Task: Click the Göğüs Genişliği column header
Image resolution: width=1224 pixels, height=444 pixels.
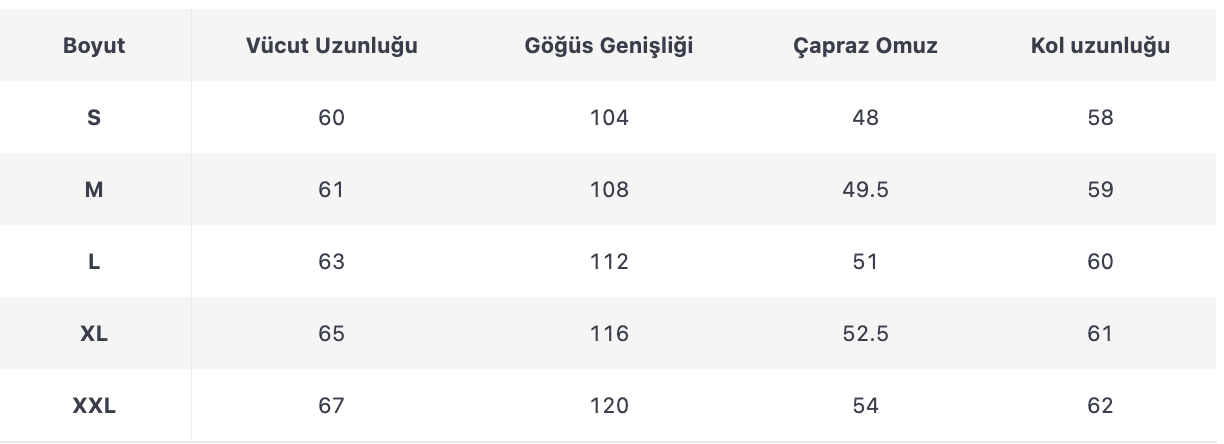Action: coord(609,46)
